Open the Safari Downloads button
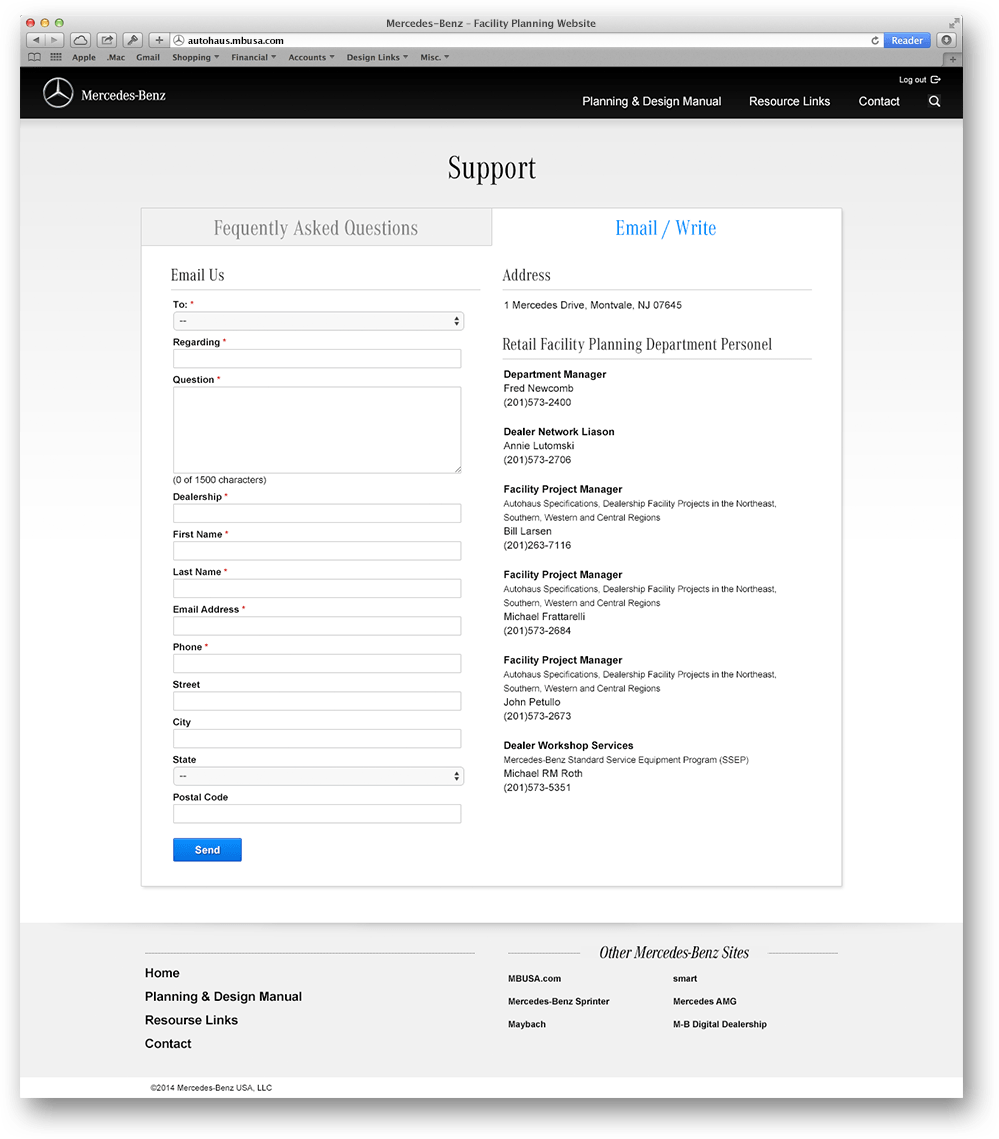 pos(946,40)
